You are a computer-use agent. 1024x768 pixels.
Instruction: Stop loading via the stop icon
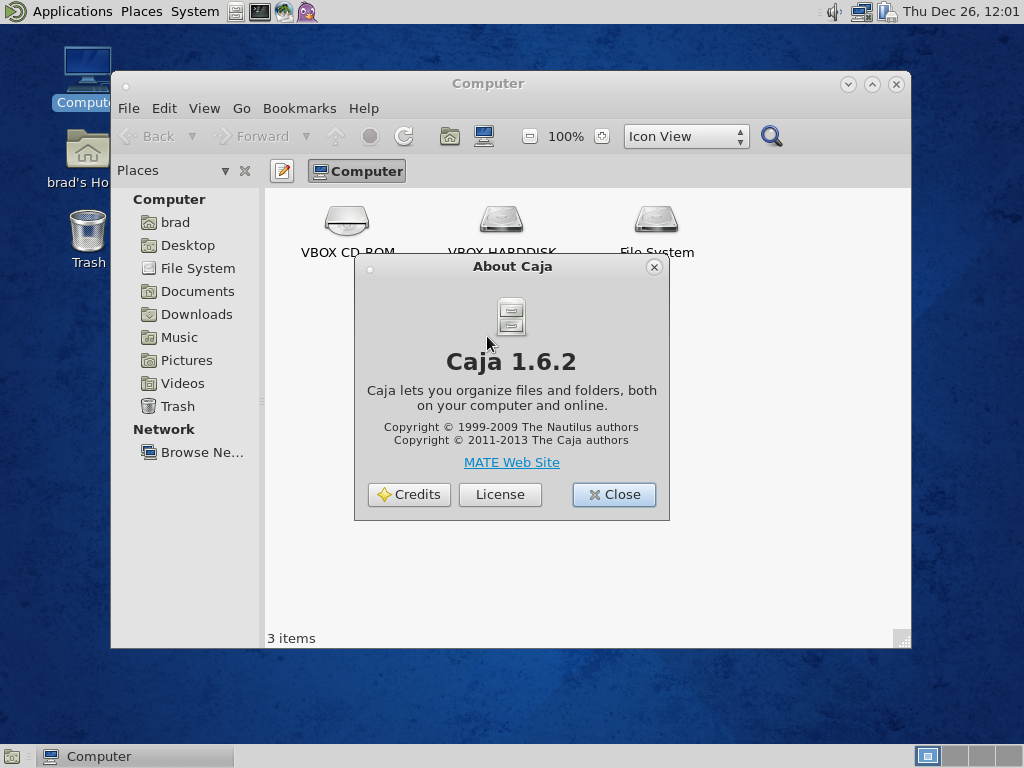pyautogui.click(x=370, y=136)
